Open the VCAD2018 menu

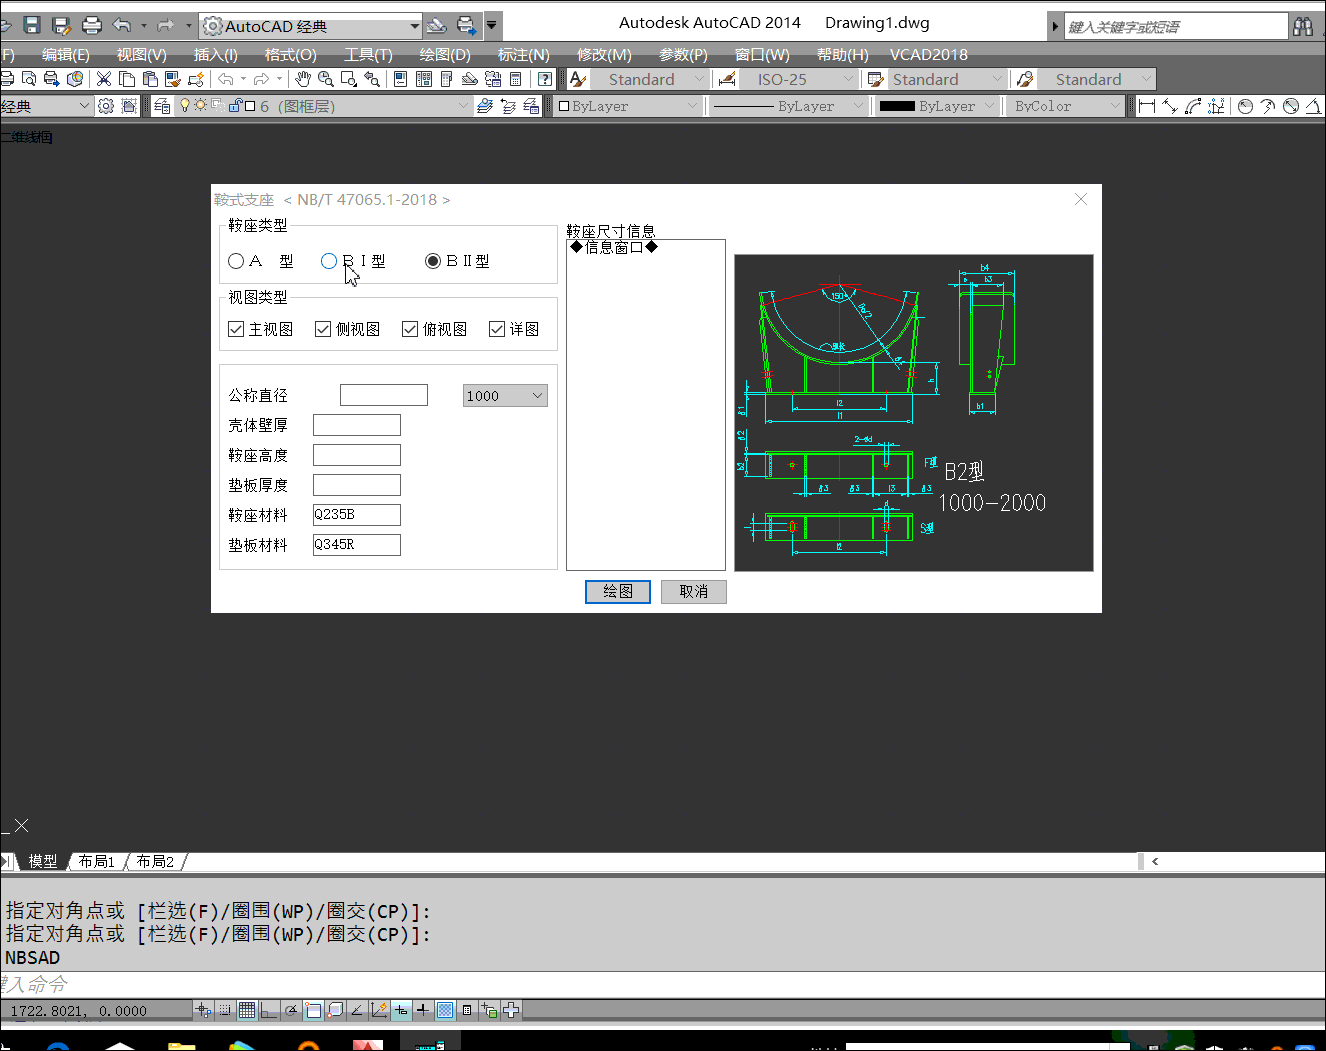[x=928, y=54]
